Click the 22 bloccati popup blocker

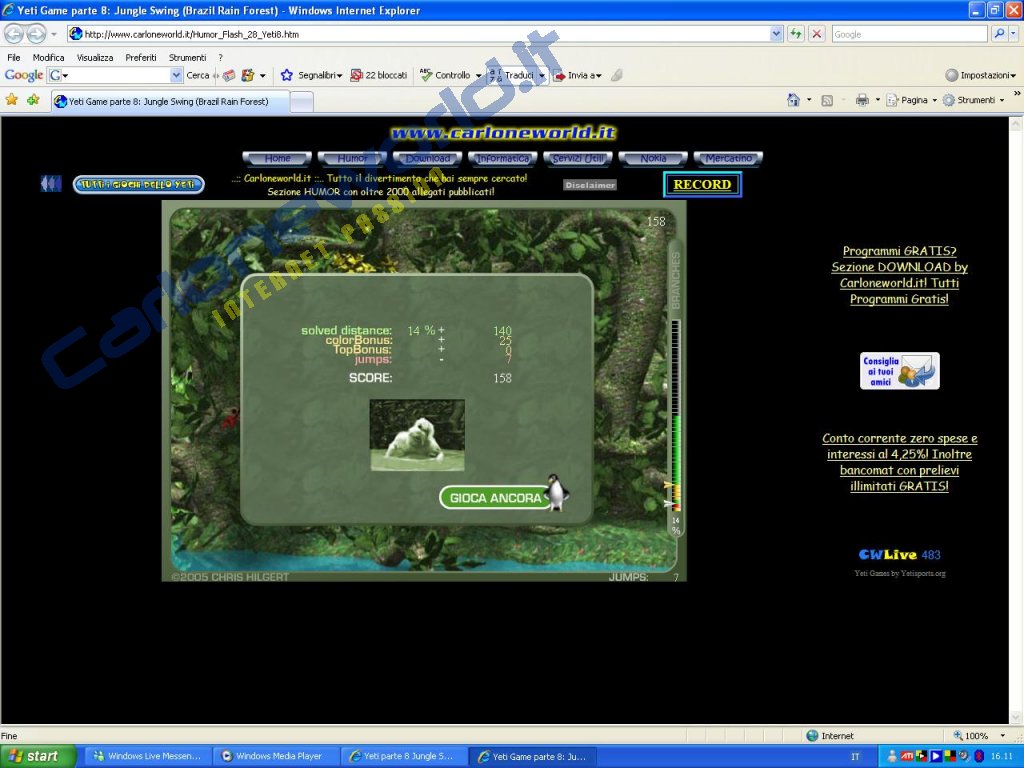tap(379, 75)
